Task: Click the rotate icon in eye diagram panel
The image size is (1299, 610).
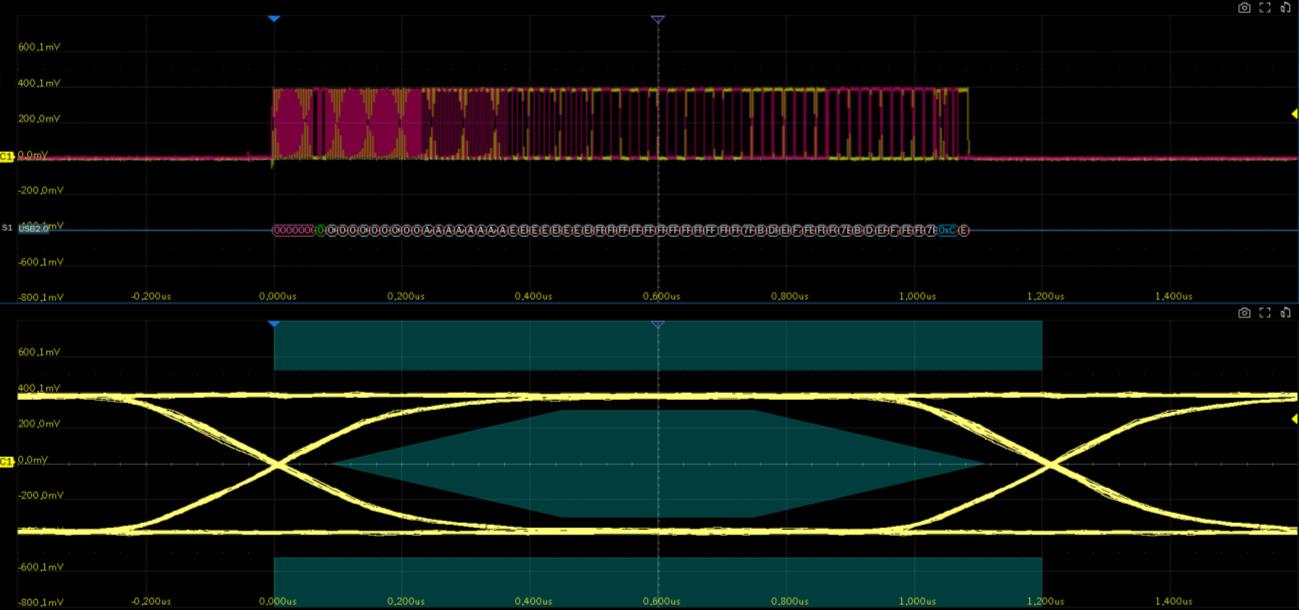Action: point(1286,313)
